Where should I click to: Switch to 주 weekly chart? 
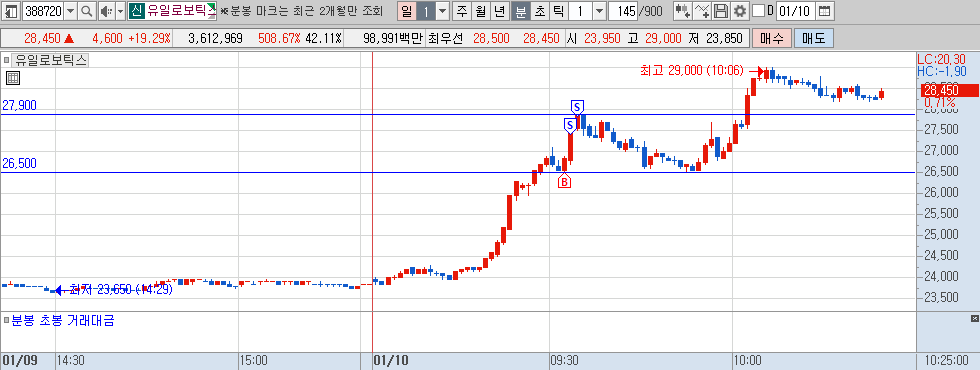(x=461, y=11)
